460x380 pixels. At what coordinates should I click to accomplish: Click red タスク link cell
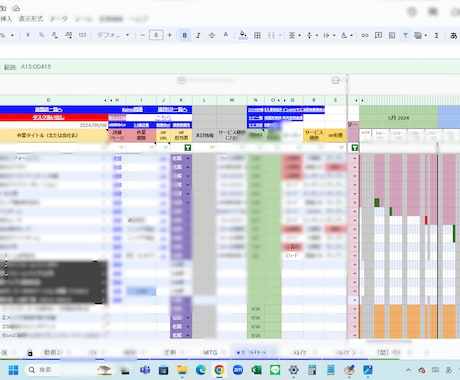pyautogui.click(x=48, y=117)
